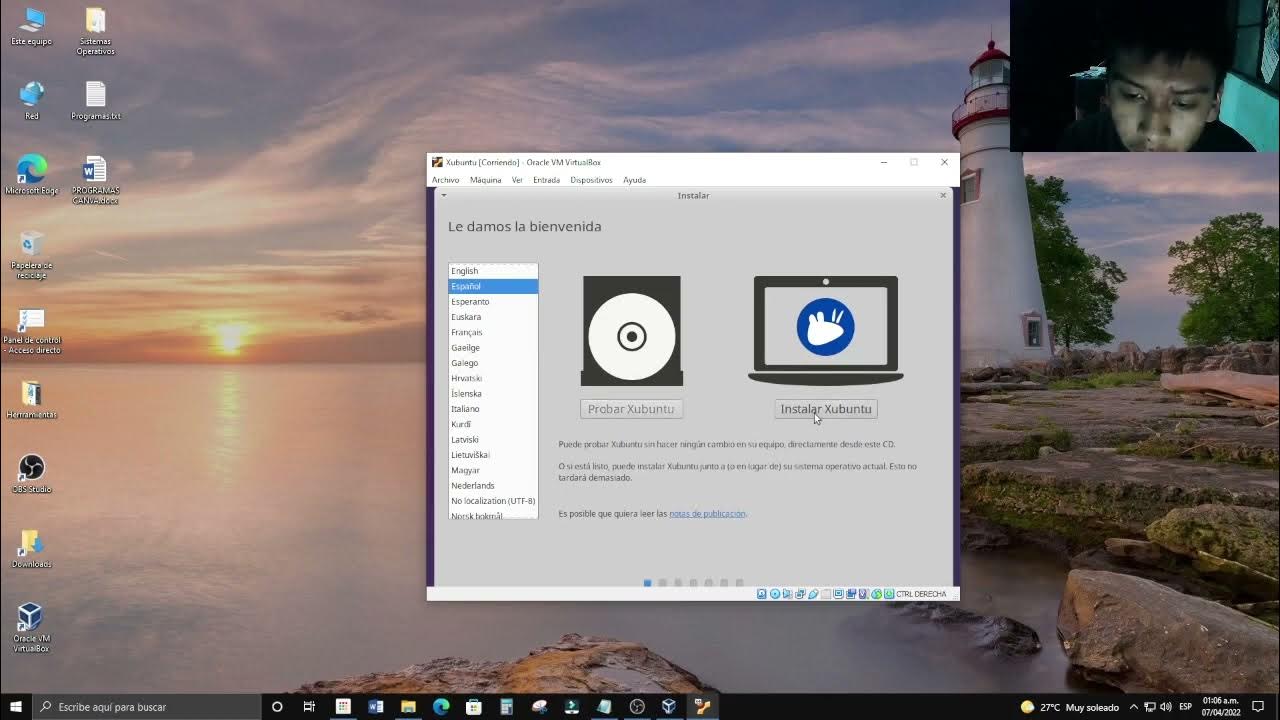
Task: Select Programas.txt file on desktop
Action: (x=96, y=101)
